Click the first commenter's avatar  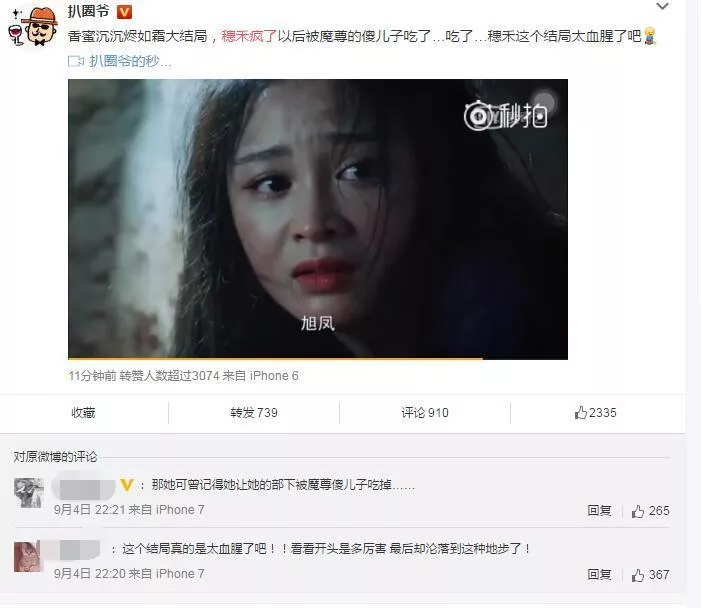tap(29, 493)
